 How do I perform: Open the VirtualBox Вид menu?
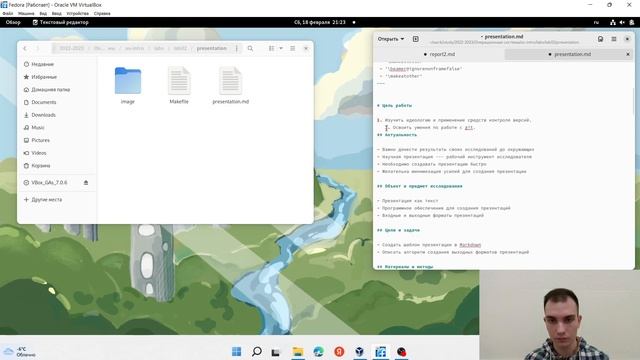[x=43, y=13]
